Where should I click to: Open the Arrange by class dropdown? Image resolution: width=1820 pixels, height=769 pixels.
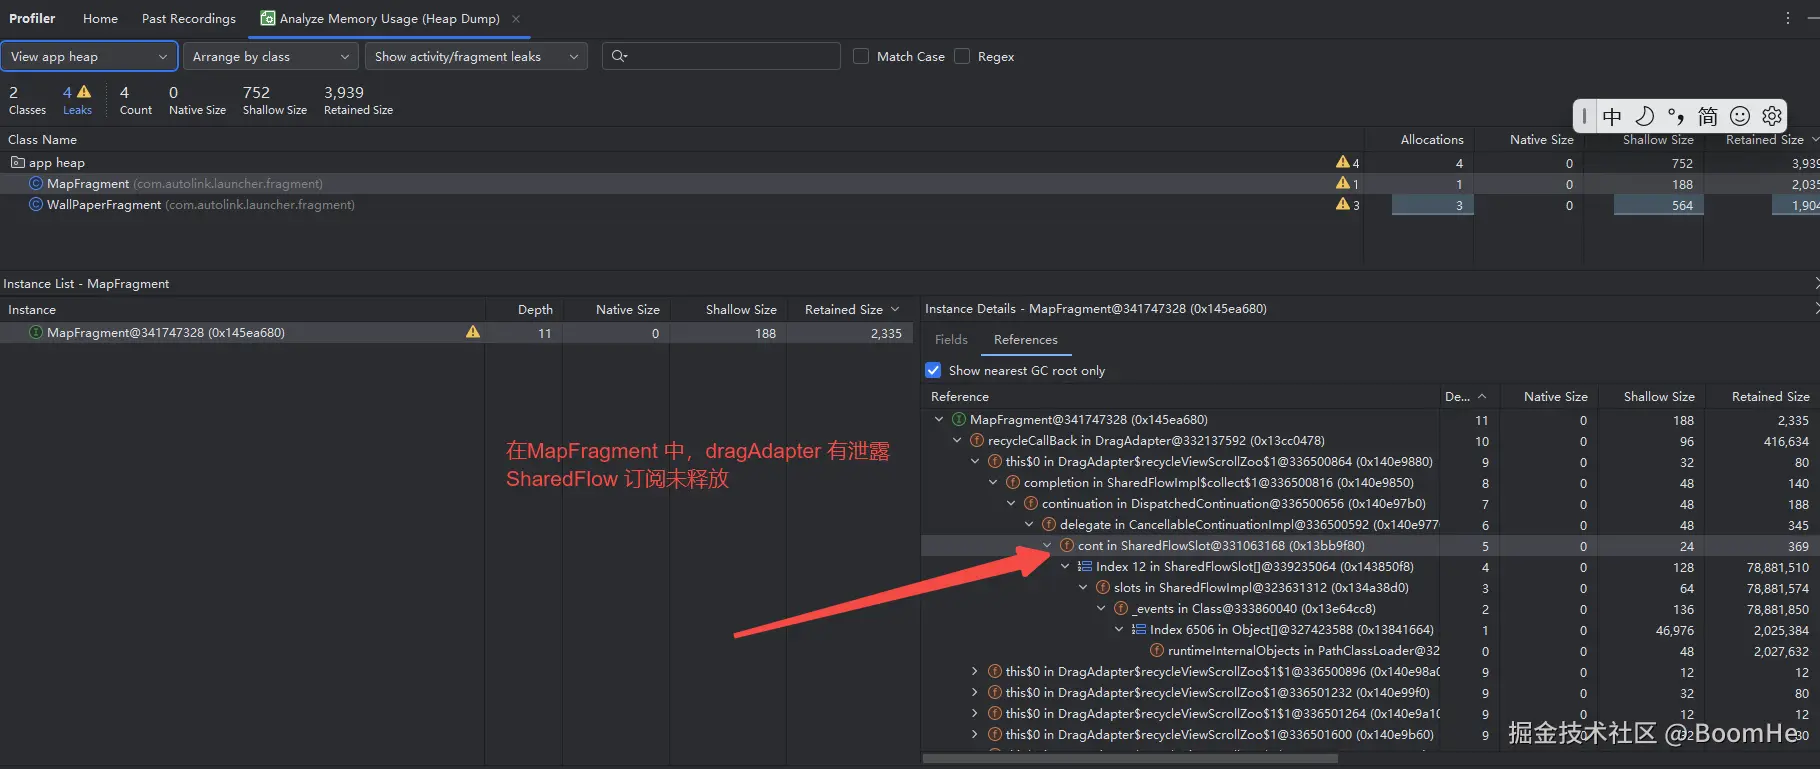(270, 57)
